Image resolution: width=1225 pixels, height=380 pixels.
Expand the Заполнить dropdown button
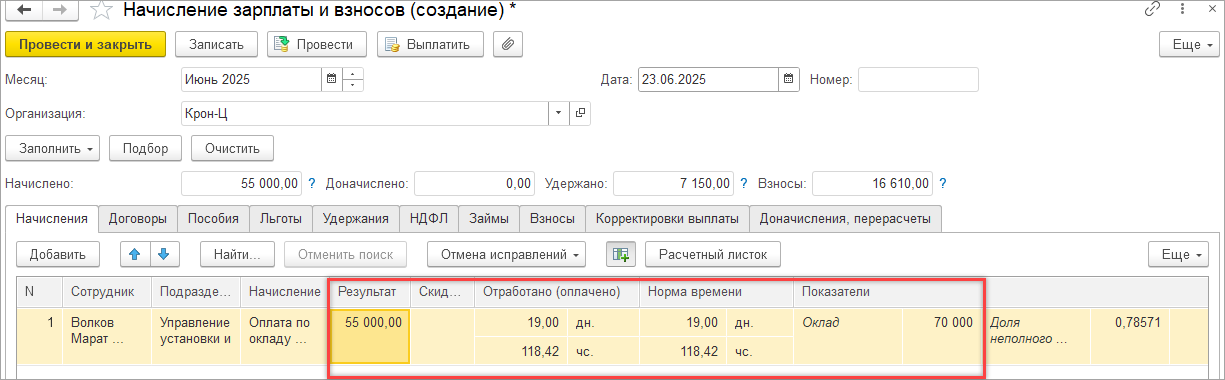53,148
